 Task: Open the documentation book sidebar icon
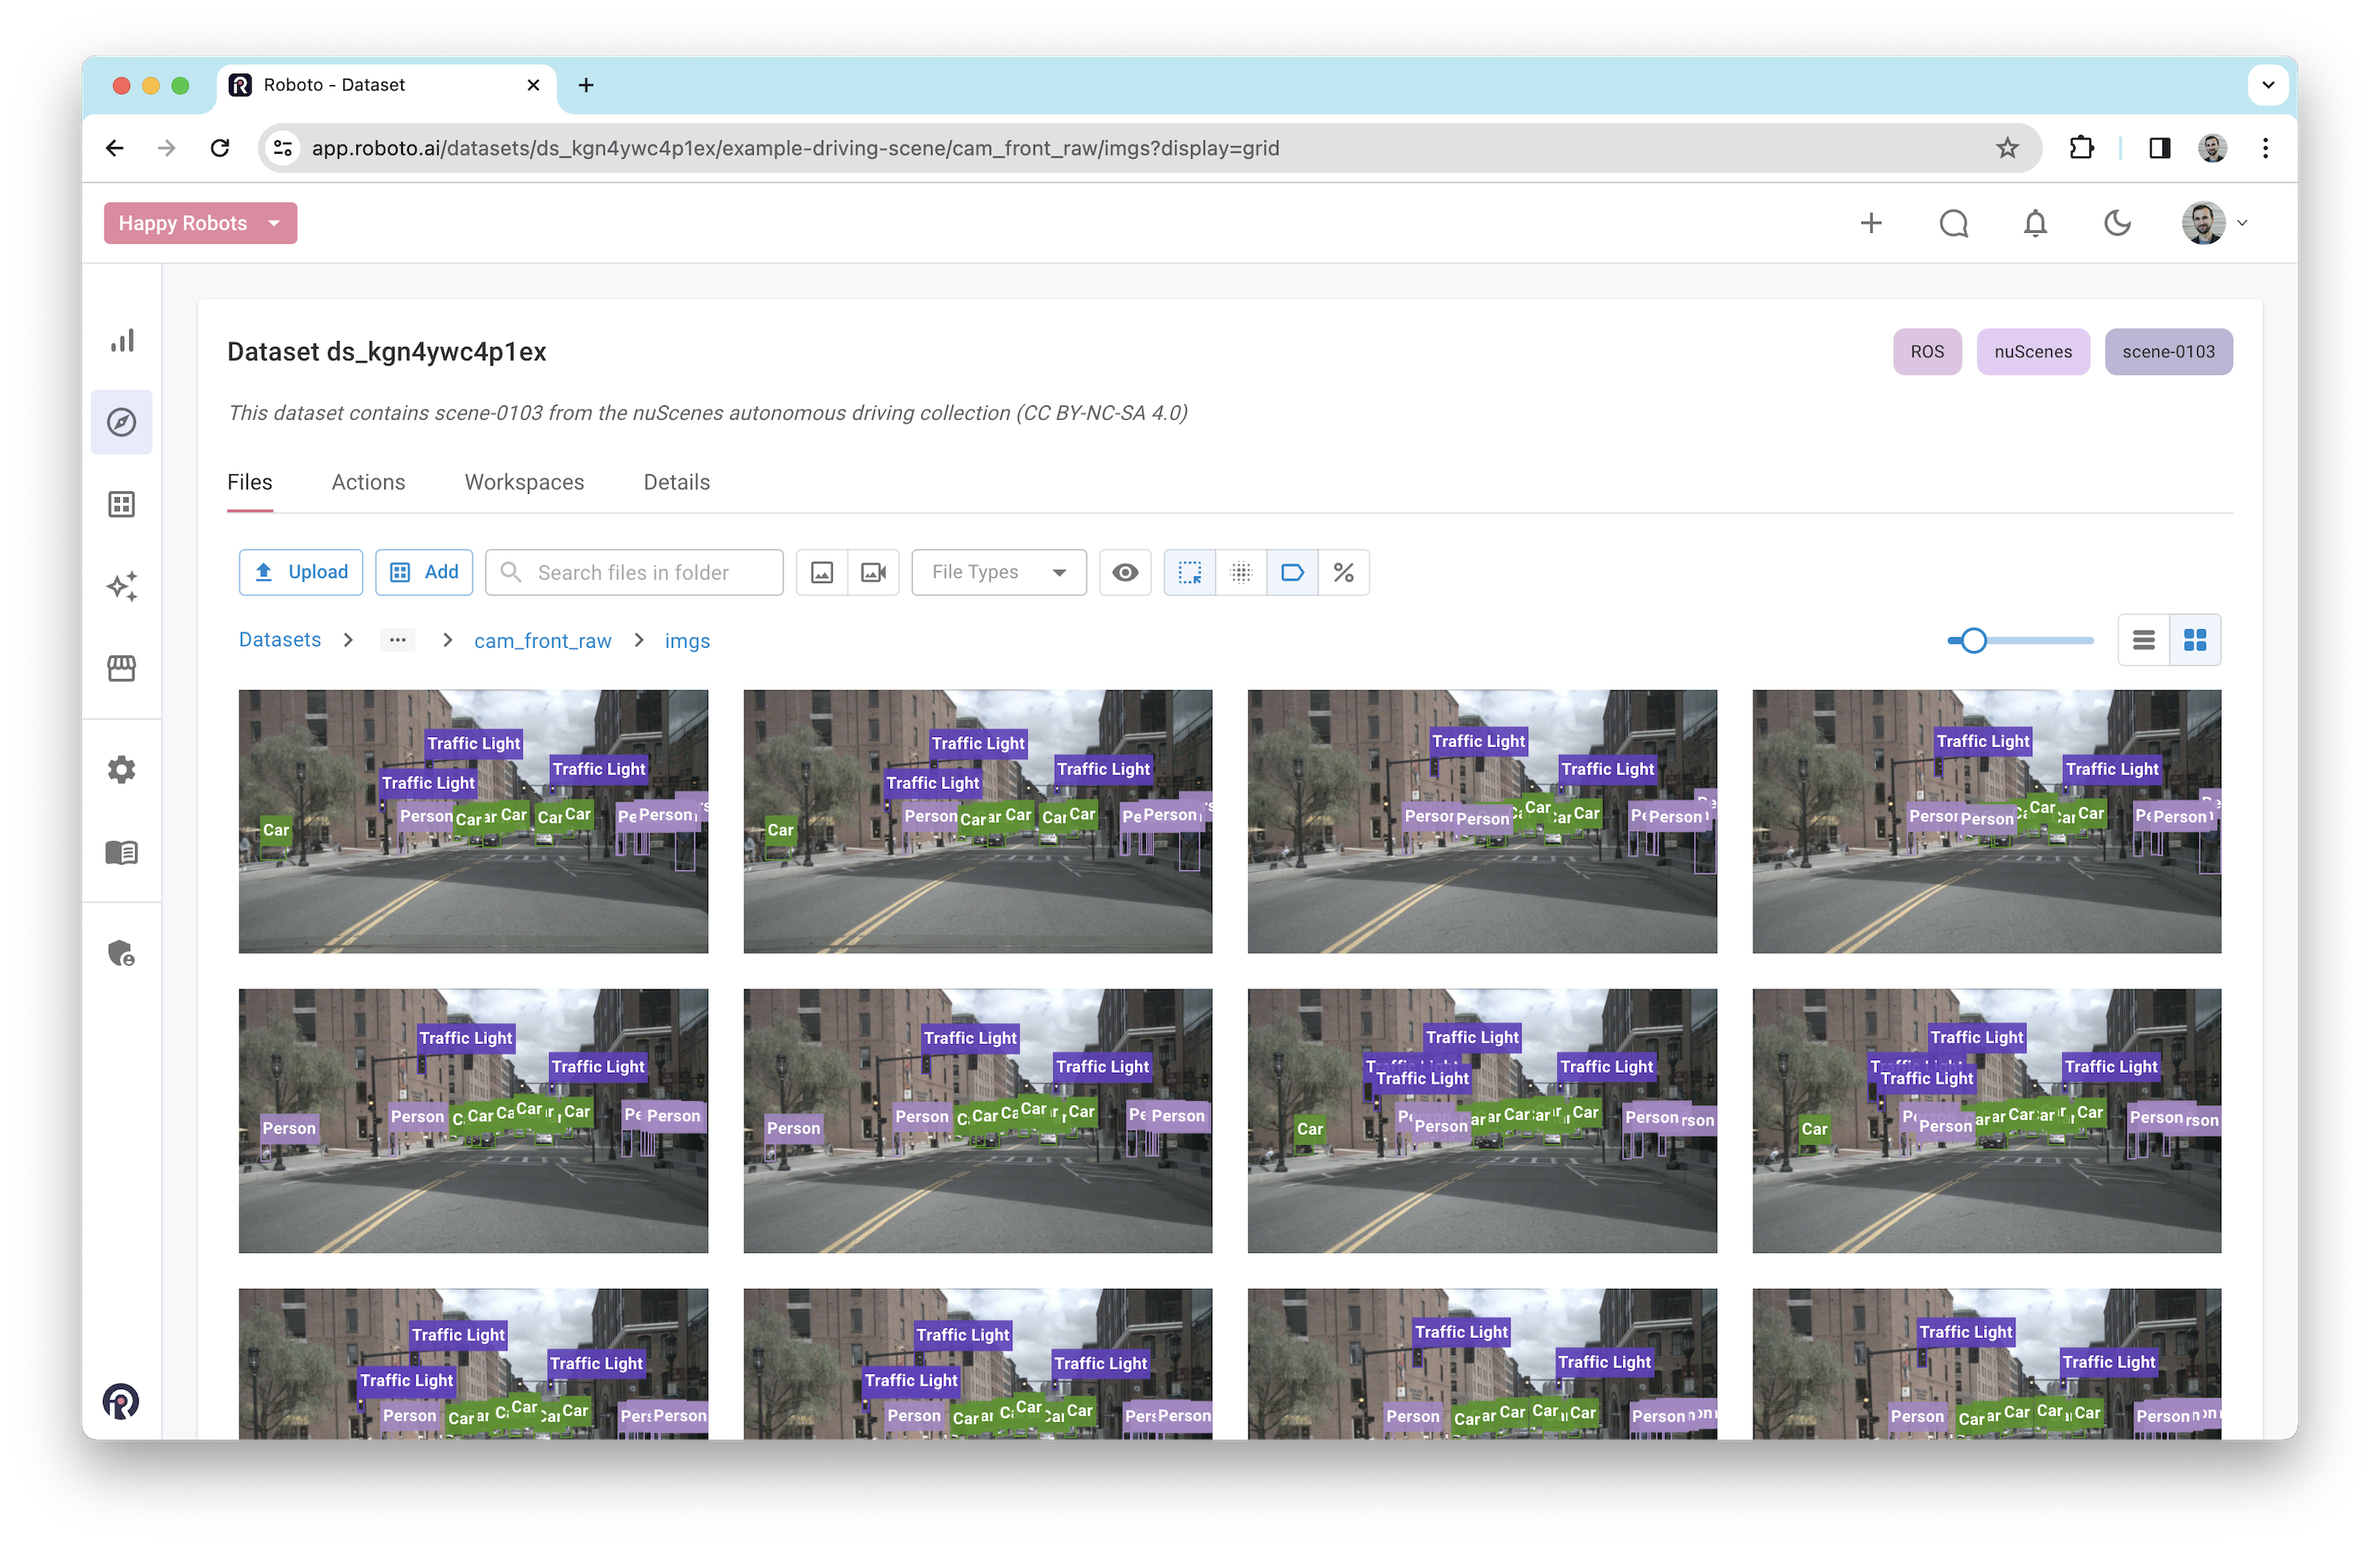tap(122, 852)
